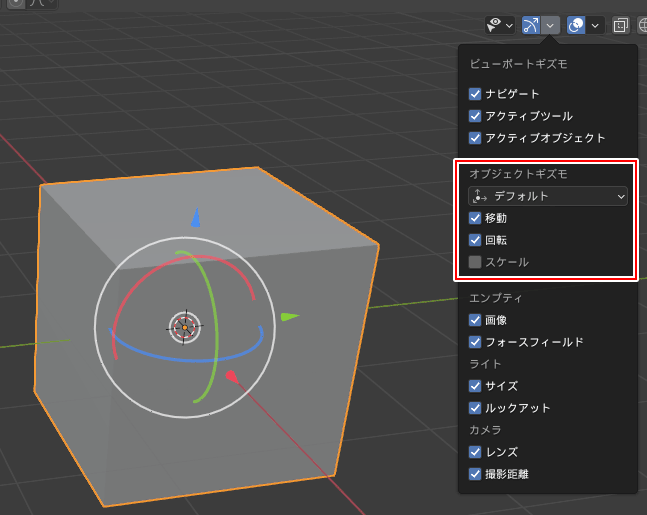Uncheck the ルックアット light checkbox
Image resolution: width=647 pixels, height=515 pixels.
point(476,408)
